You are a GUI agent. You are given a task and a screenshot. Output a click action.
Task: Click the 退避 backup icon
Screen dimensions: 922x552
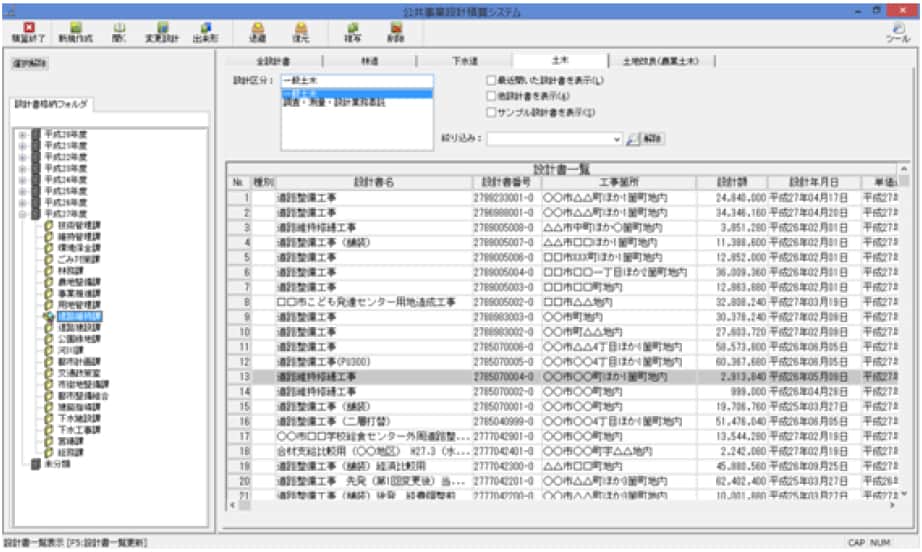coord(258,28)
